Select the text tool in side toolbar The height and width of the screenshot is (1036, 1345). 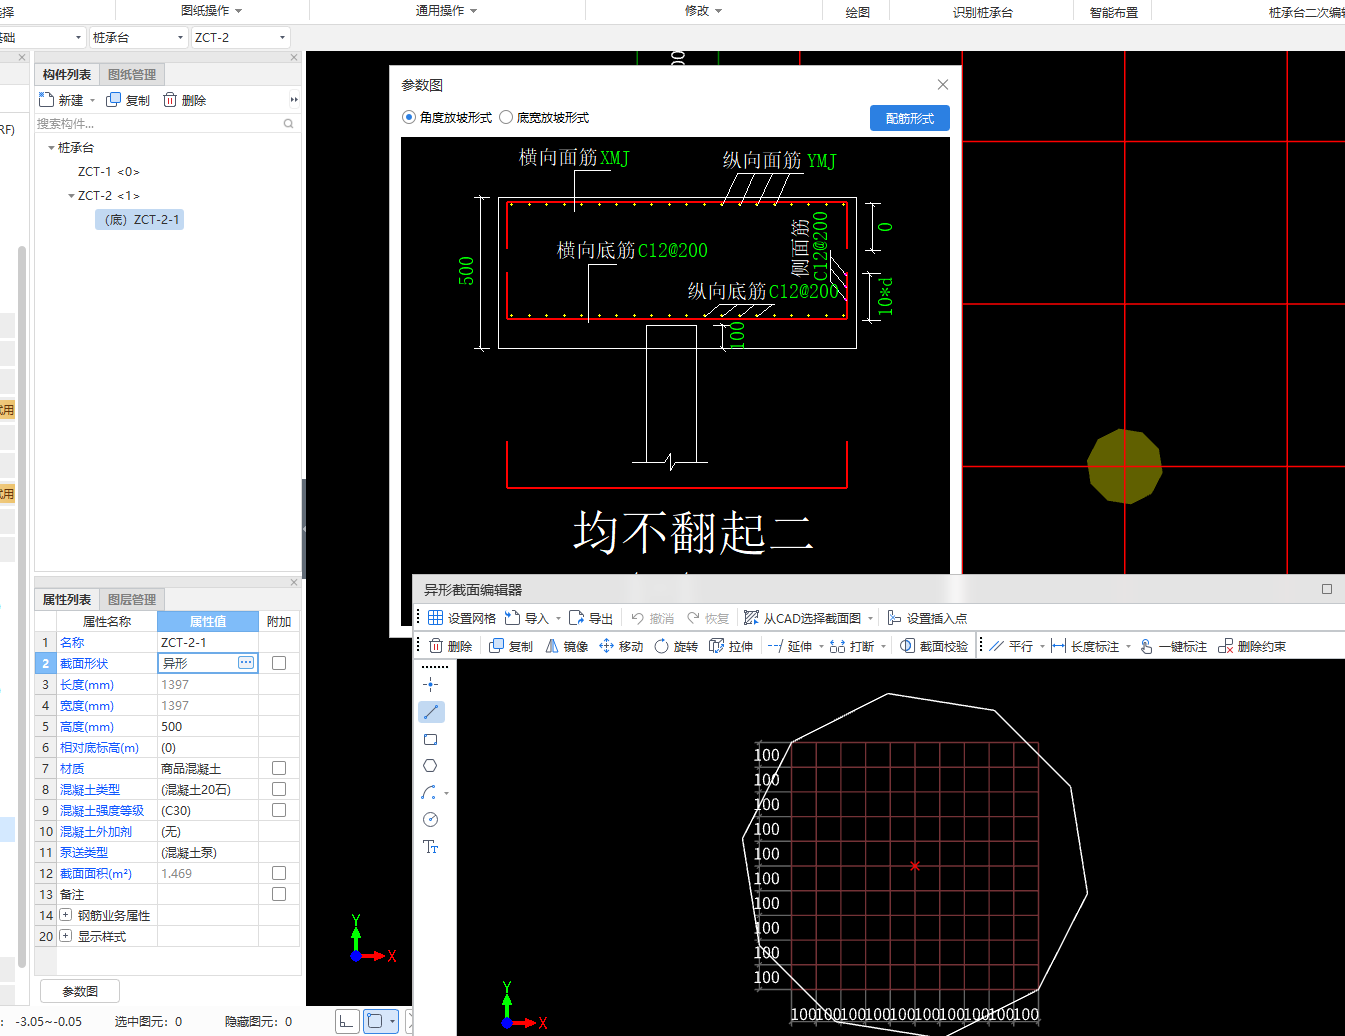431,847
